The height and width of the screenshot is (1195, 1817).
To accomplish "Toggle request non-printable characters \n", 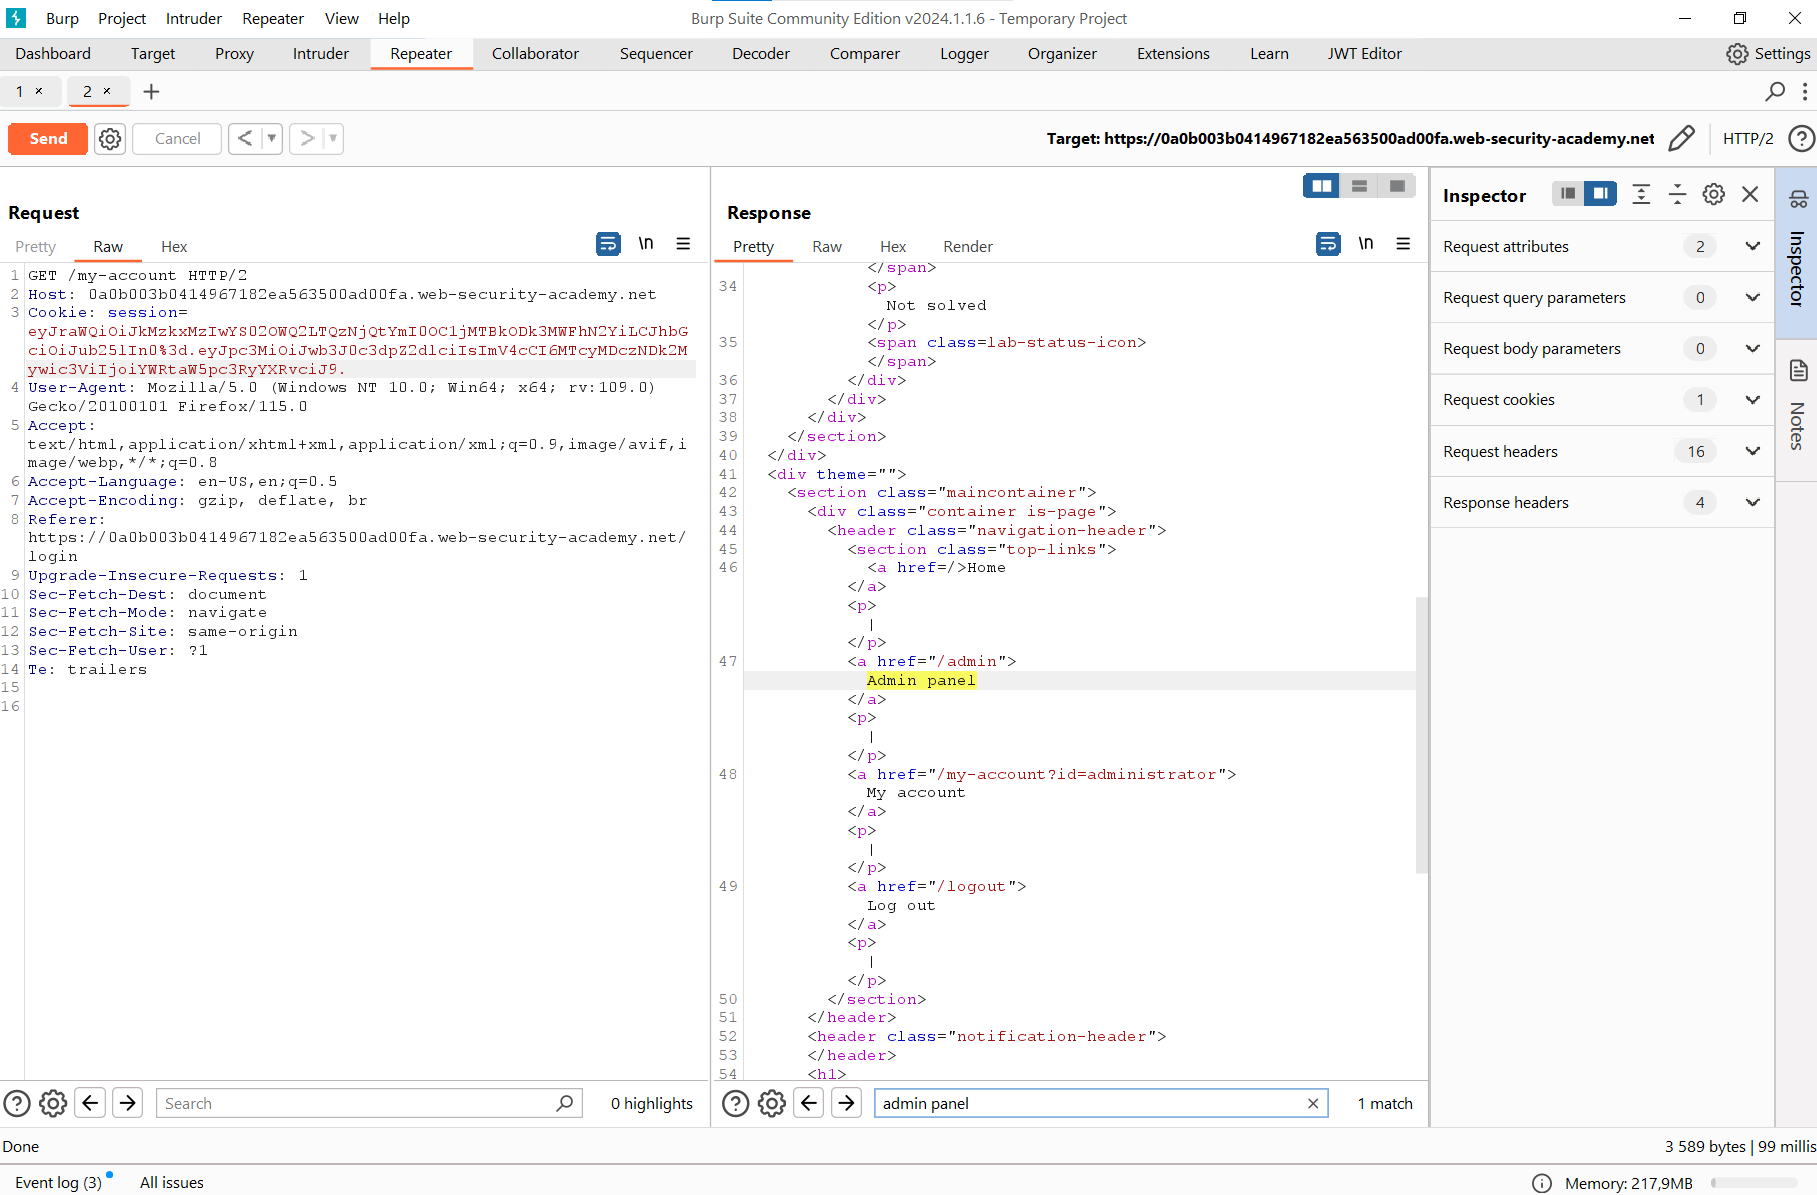I will click(646, 244).
